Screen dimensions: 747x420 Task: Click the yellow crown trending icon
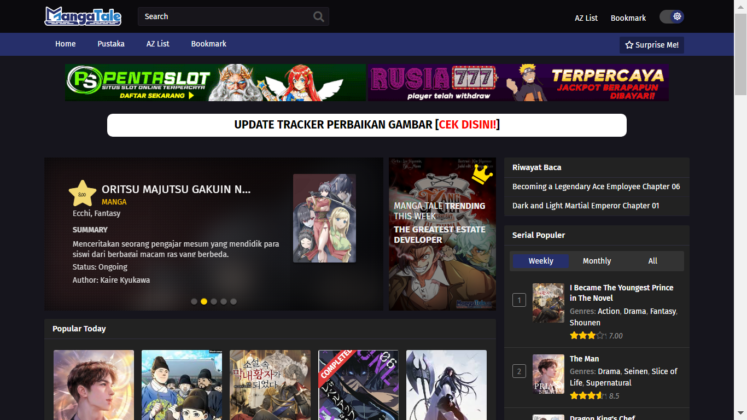[x=482, y=174]
